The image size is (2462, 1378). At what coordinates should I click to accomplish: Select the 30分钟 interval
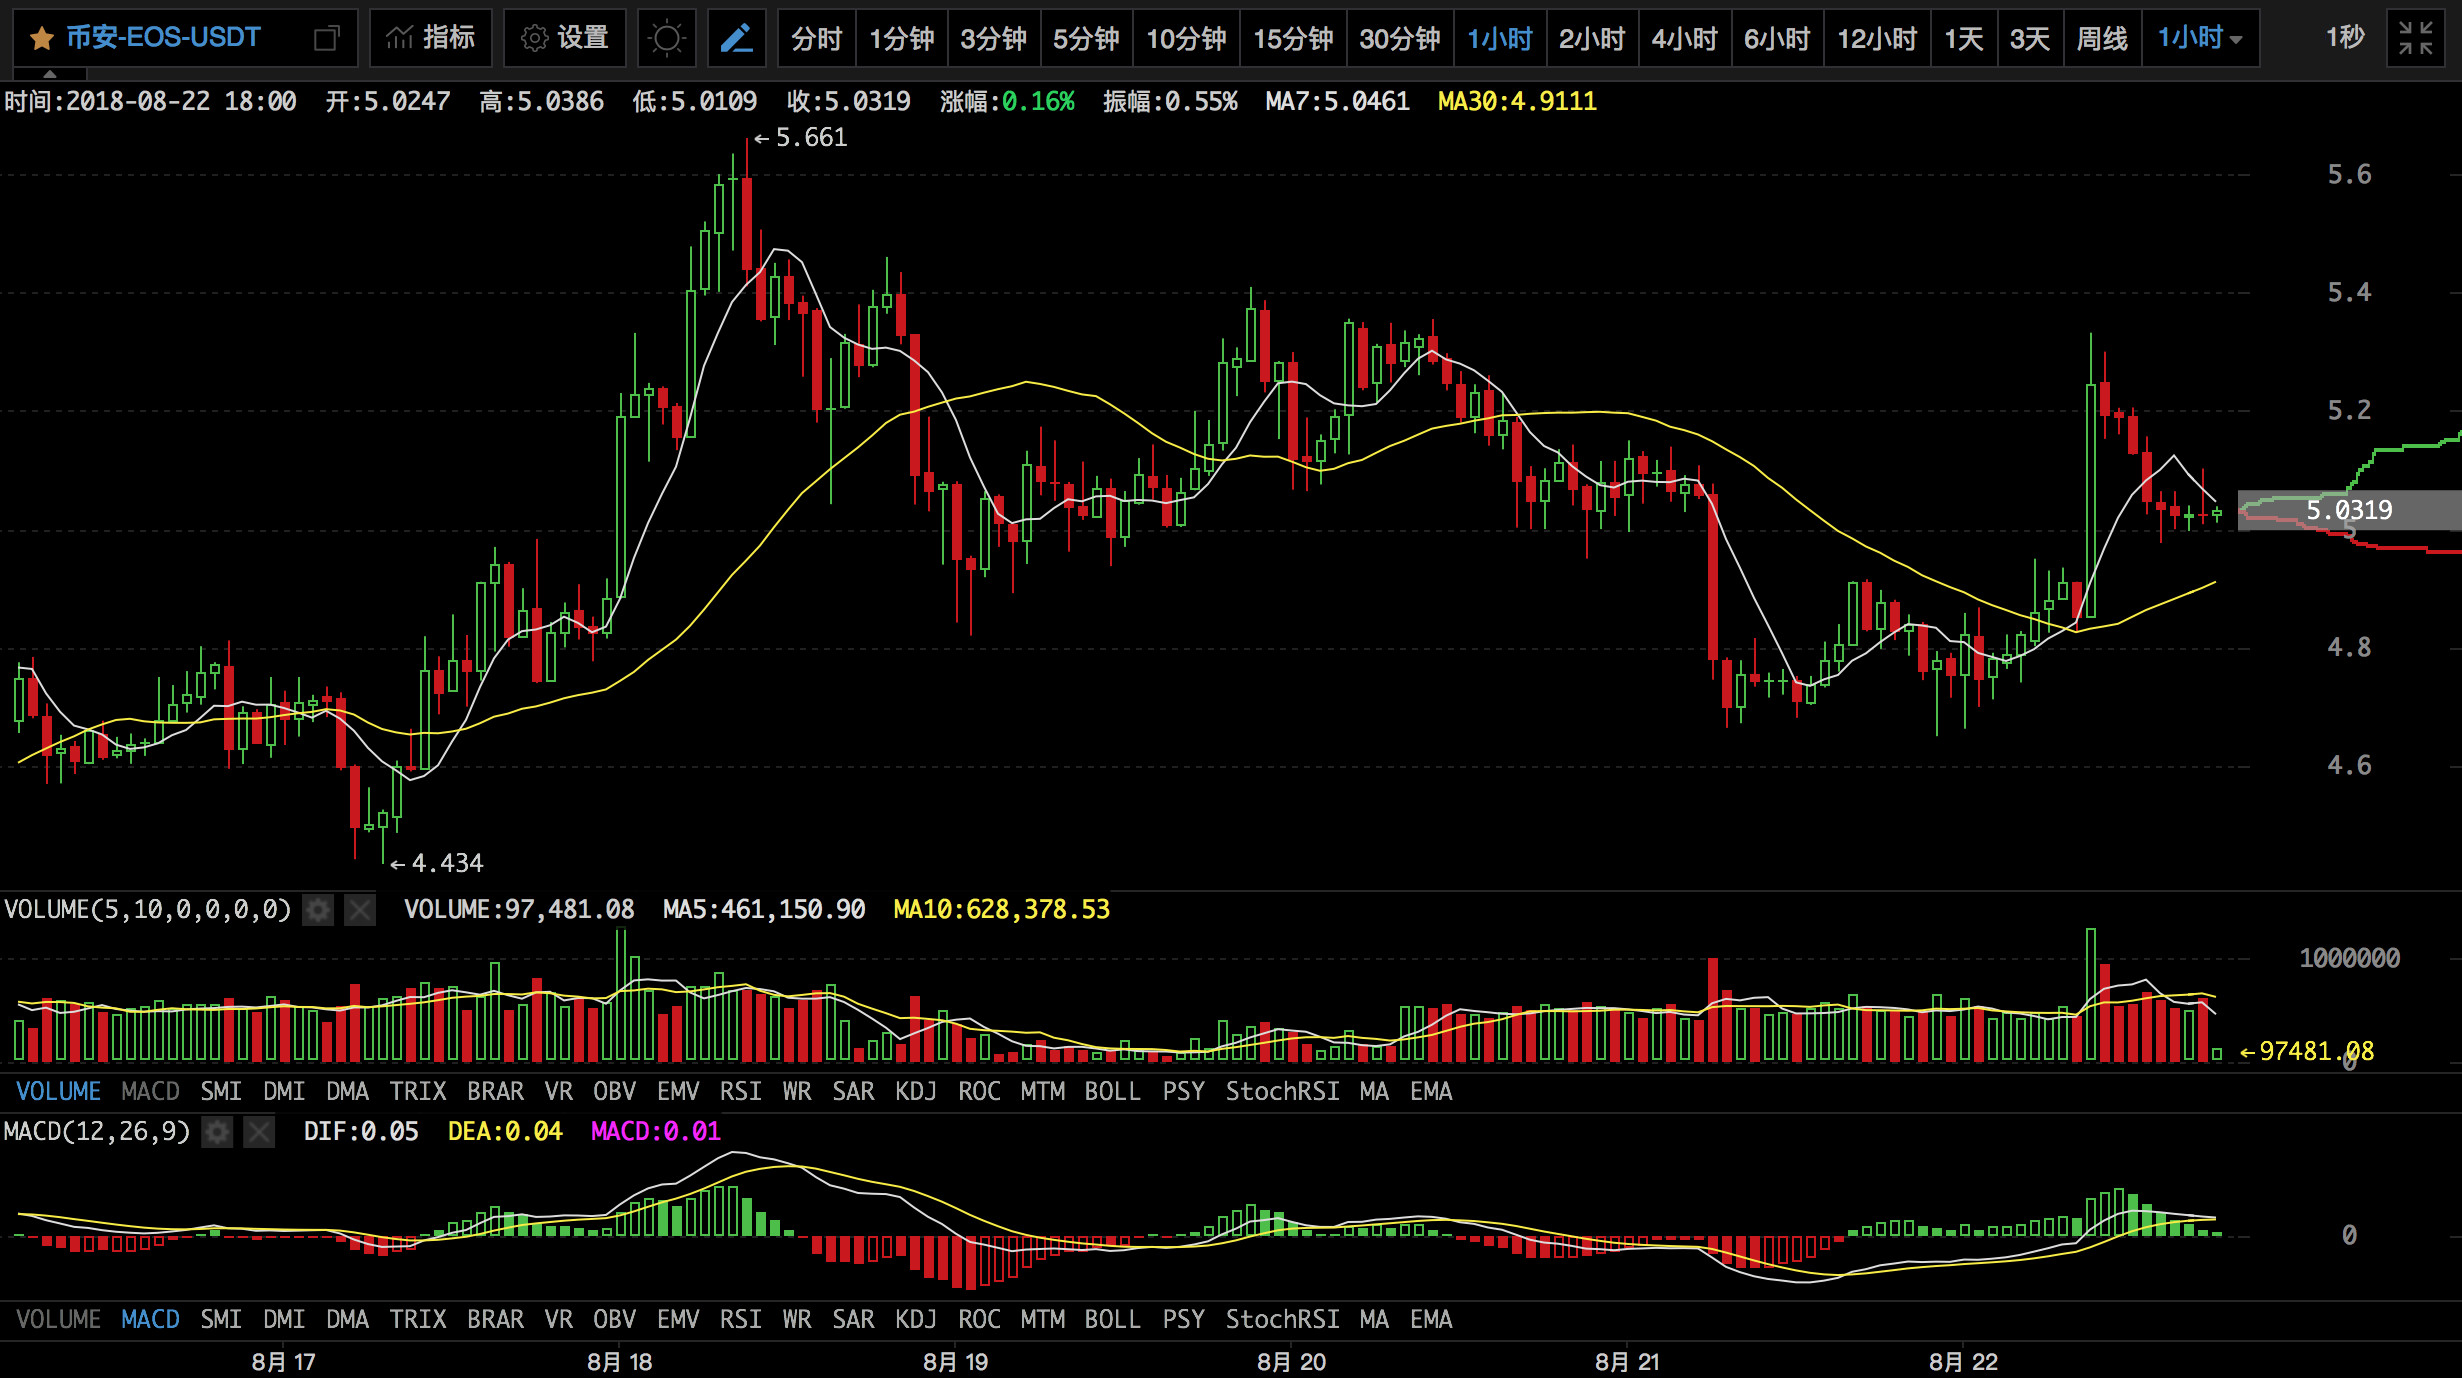[1400, 39]
